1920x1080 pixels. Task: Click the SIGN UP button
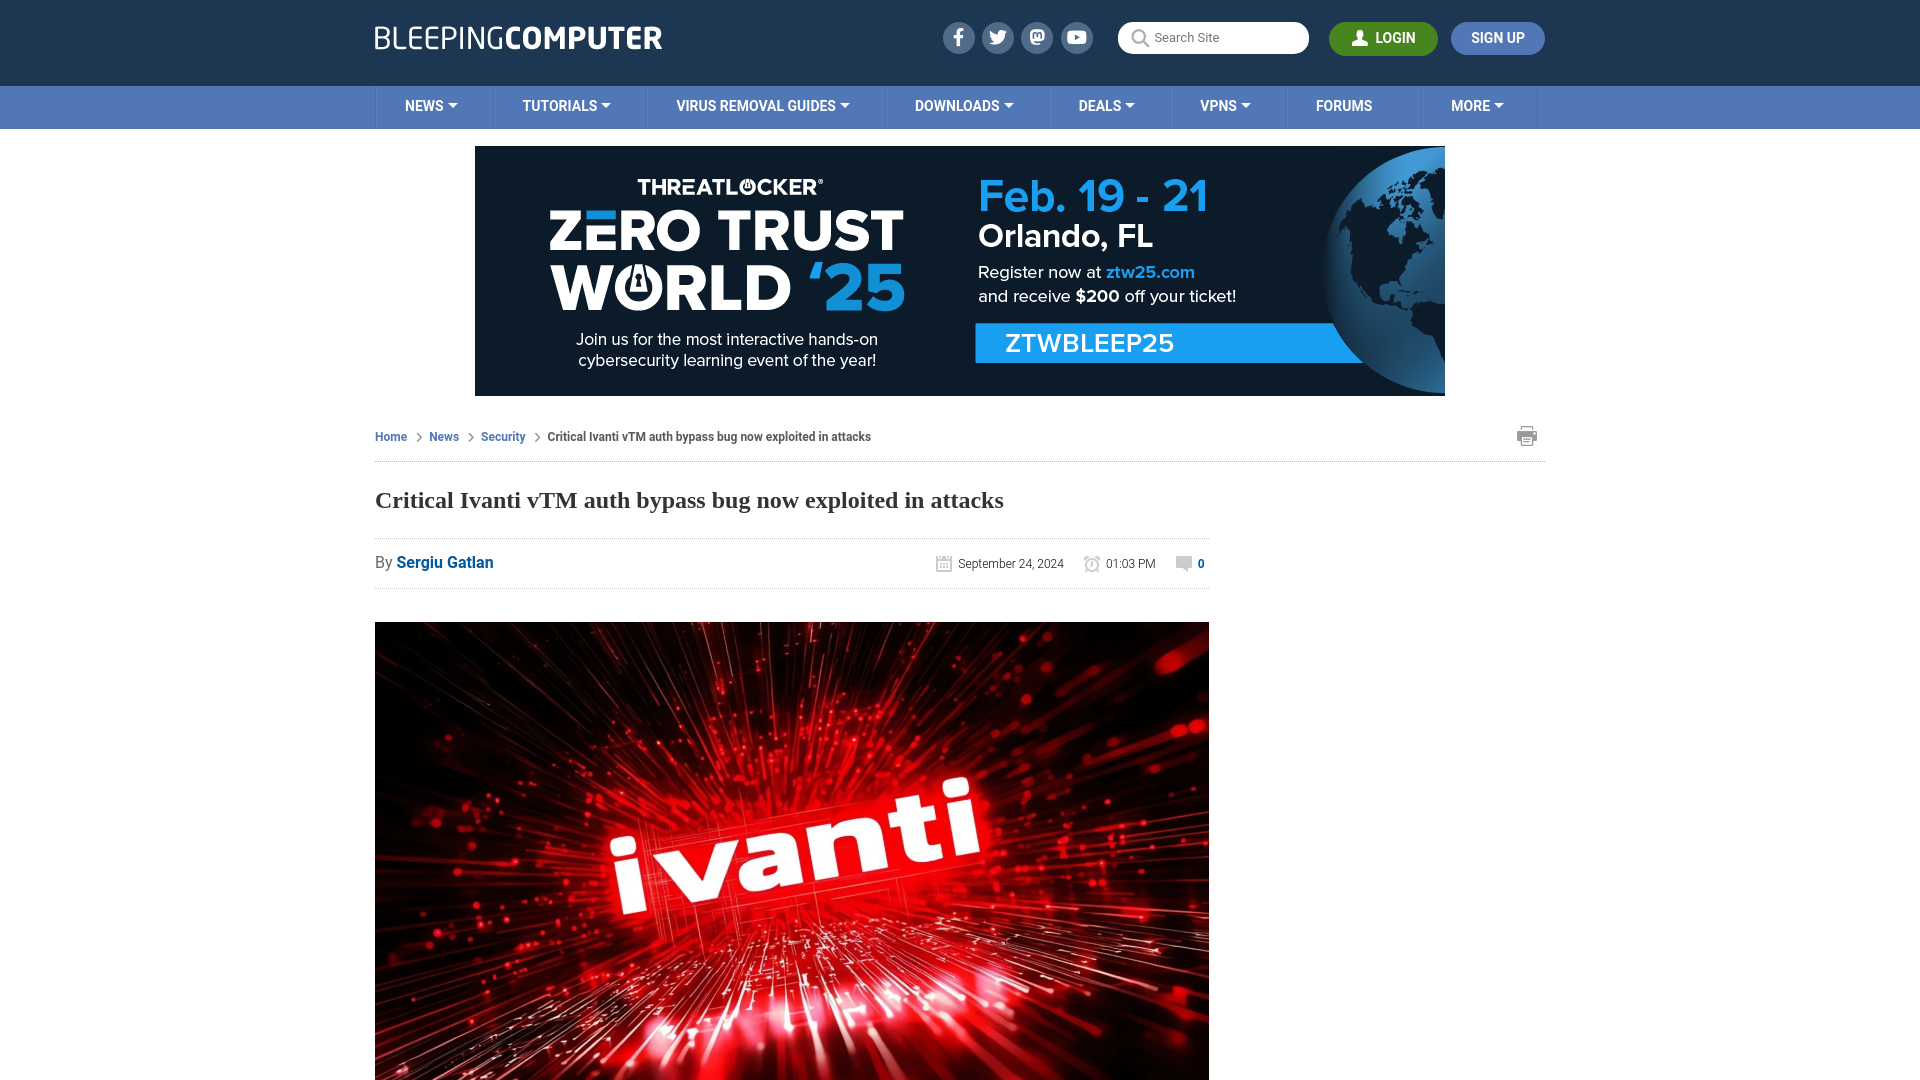(x=1497, y=38)
